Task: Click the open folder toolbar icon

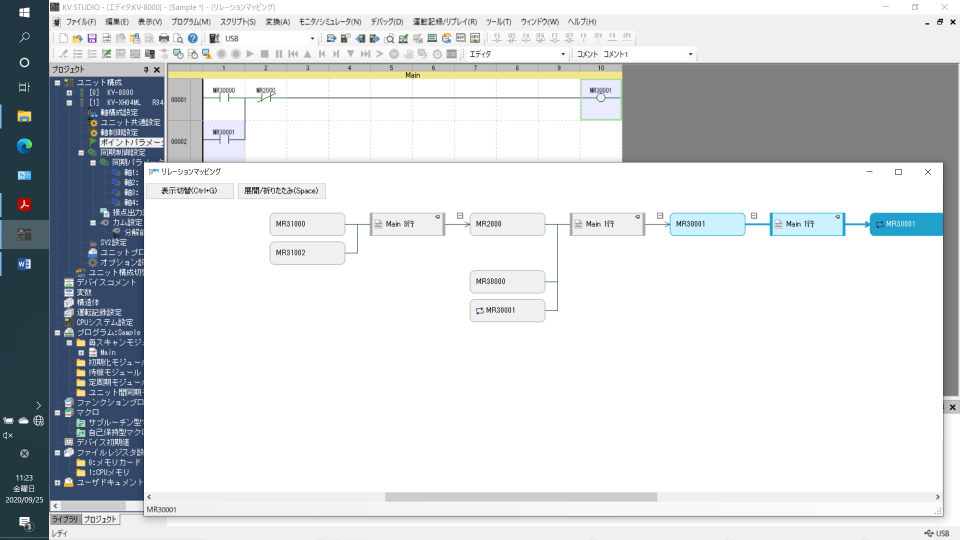Action: coord(77,38)
